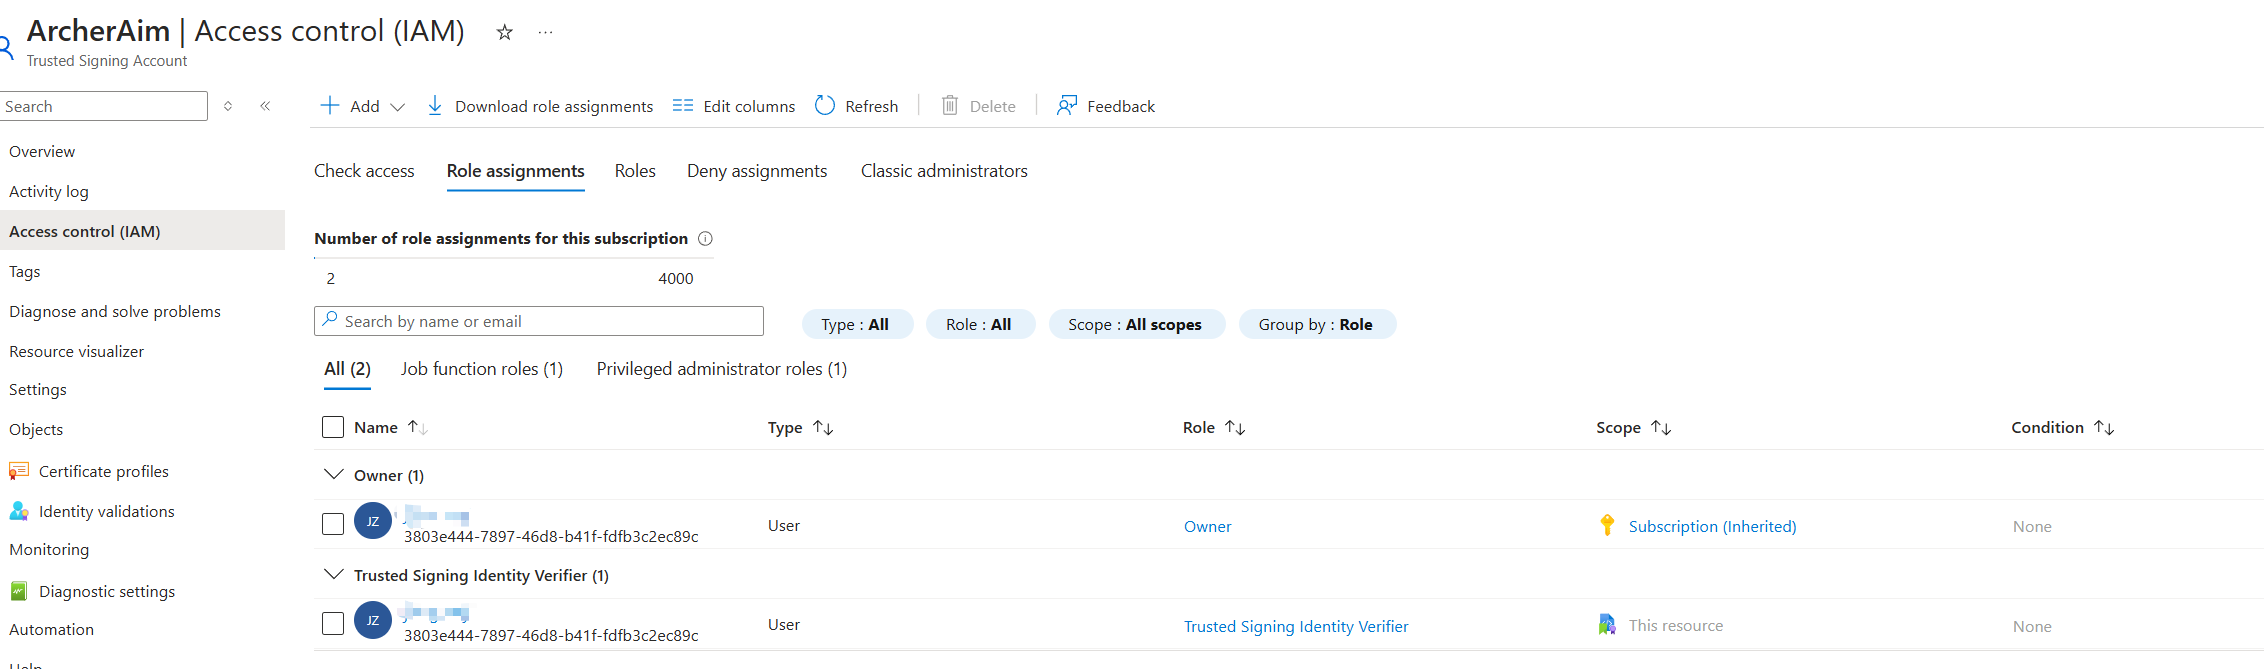Click the expand/collapse up-down arrows near search

coord(228,106)
